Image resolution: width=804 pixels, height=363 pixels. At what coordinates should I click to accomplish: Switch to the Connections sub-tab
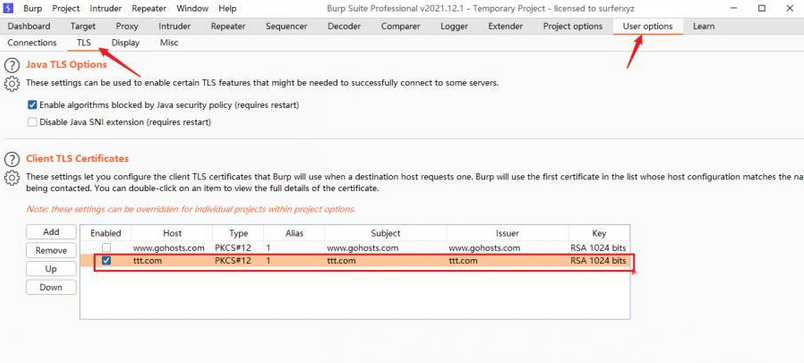(x=32, y=43)
